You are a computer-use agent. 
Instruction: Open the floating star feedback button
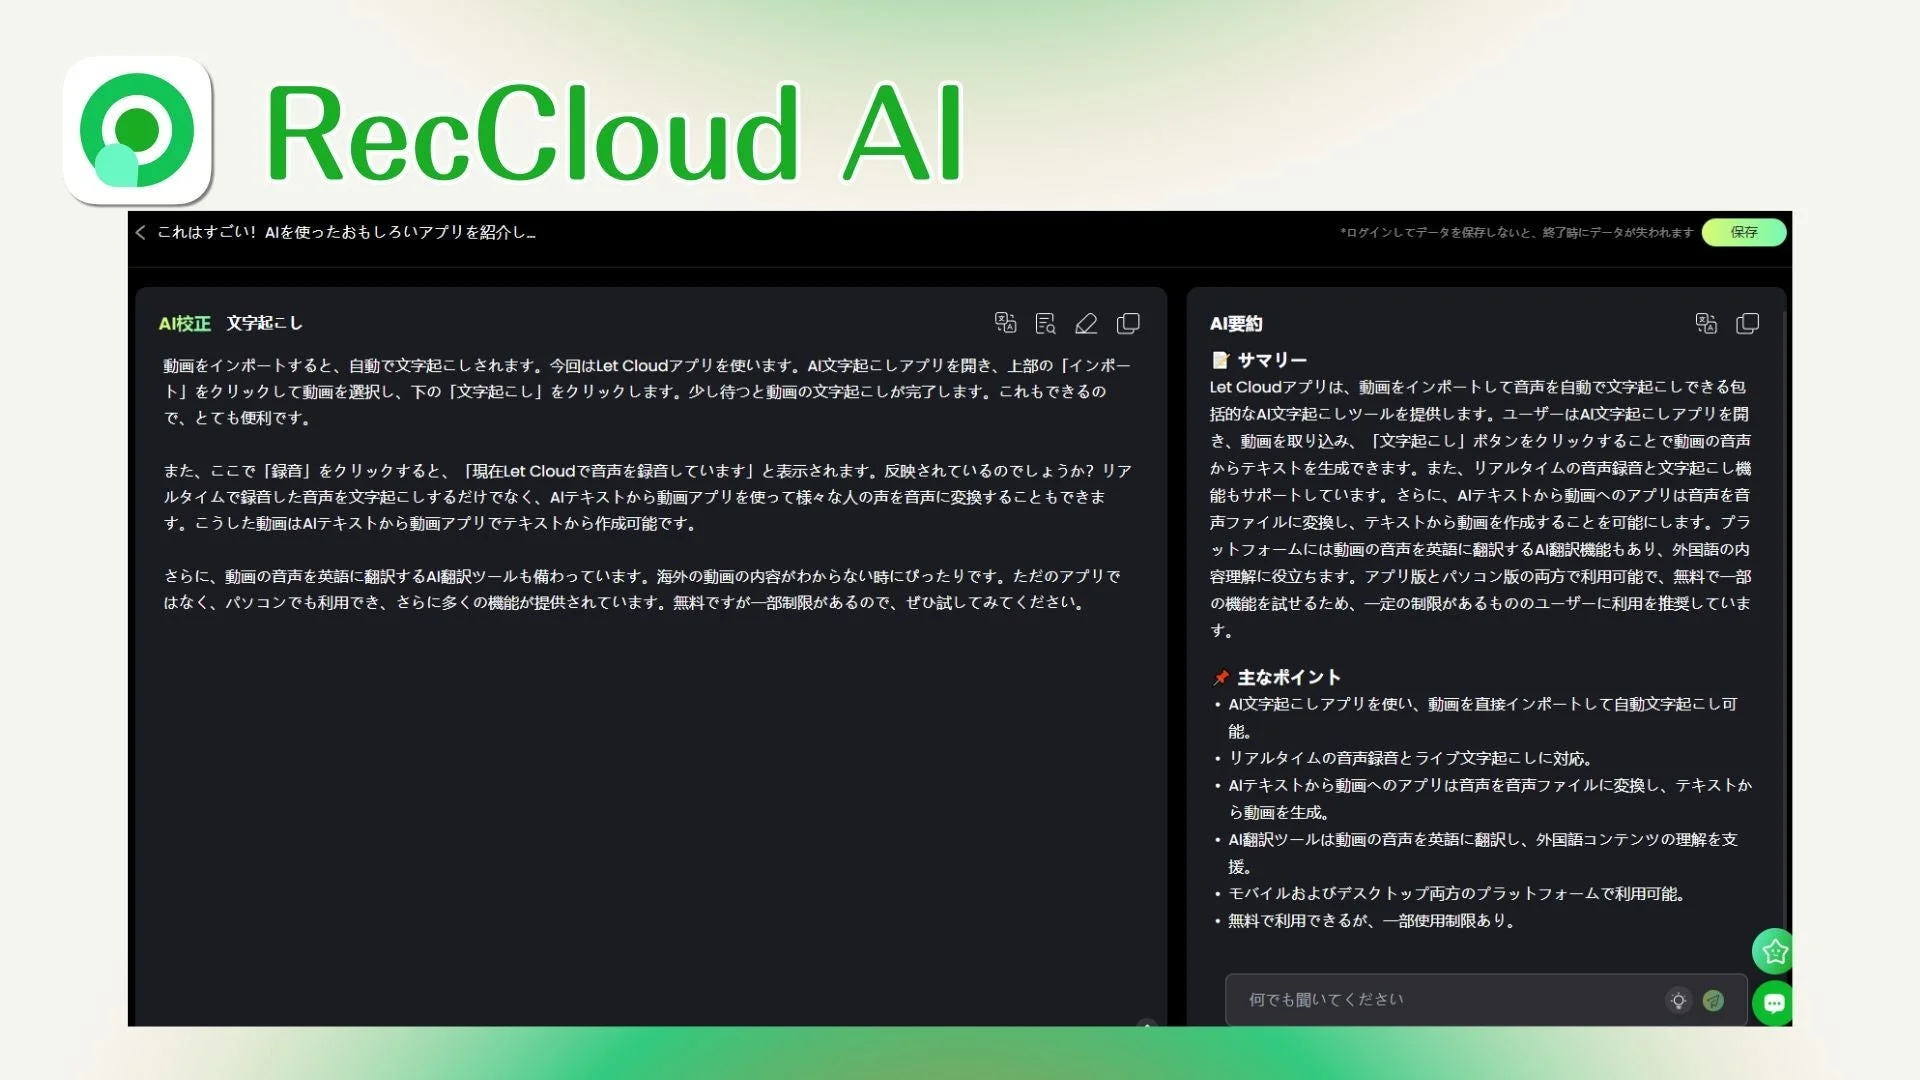[x=1774, y=951]
